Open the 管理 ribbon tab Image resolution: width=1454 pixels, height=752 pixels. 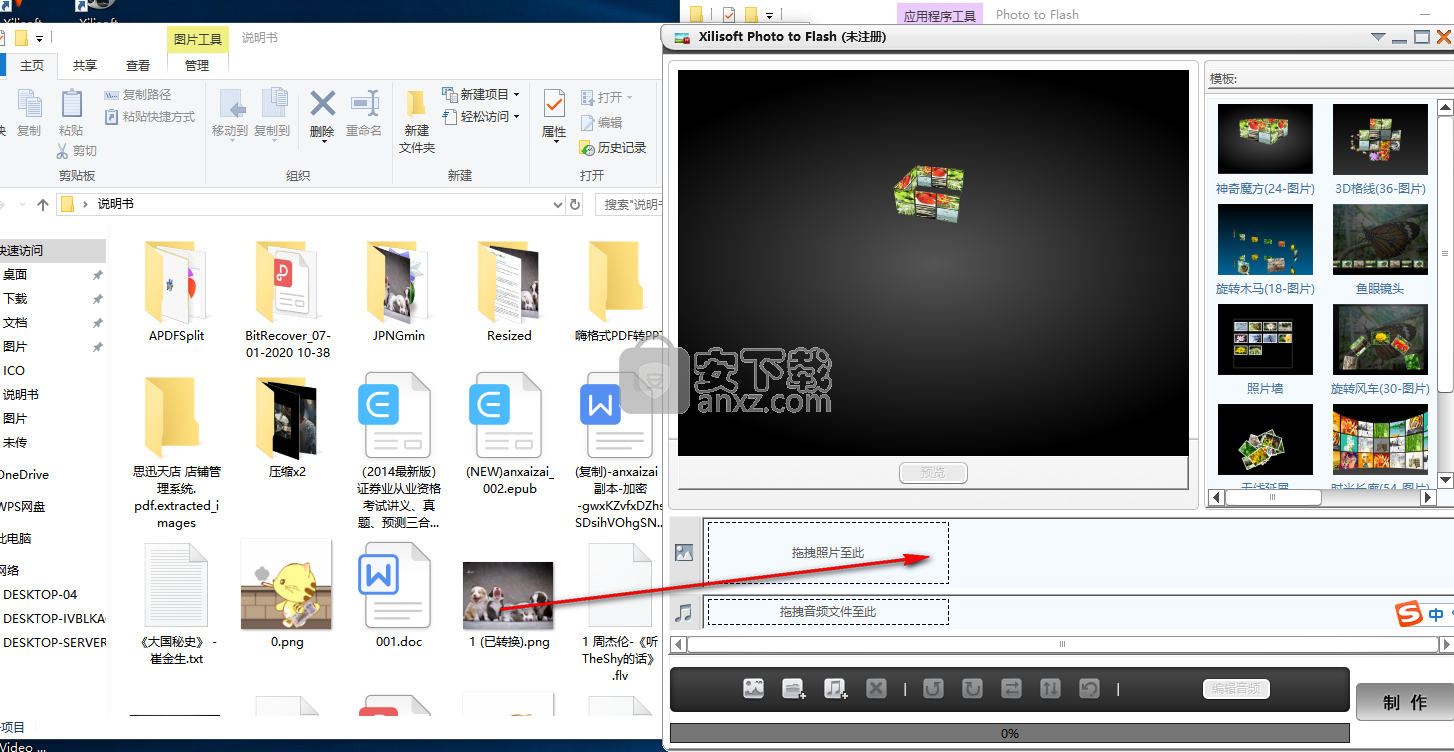pos(197,65)
